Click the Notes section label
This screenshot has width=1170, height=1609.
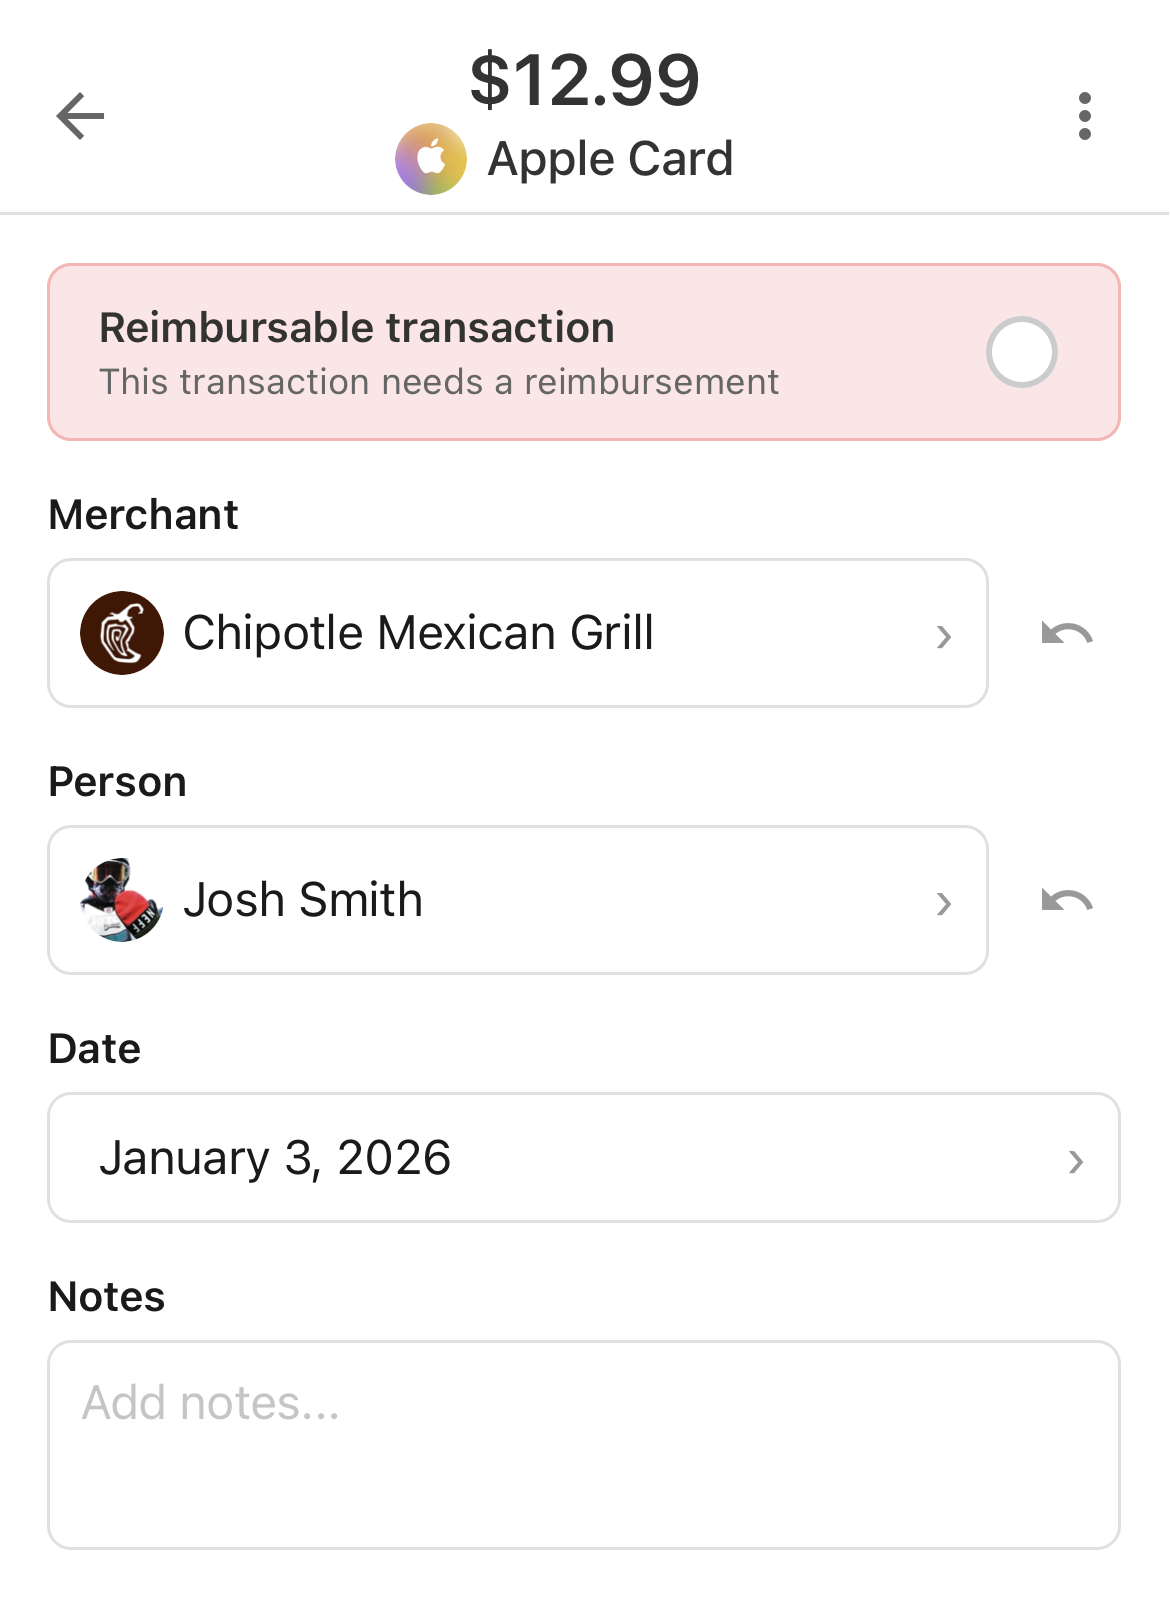(107, 1297)
